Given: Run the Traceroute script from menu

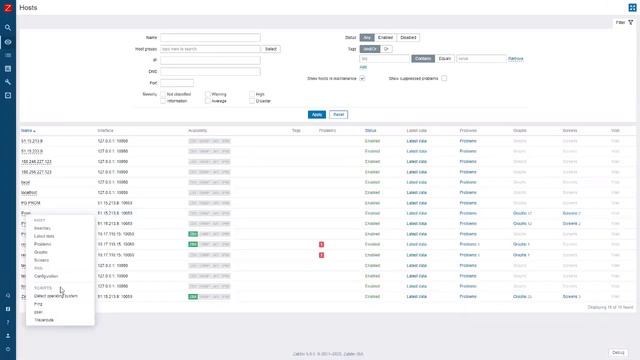Looking at the screenshot, I should click(x=44, y=320).
